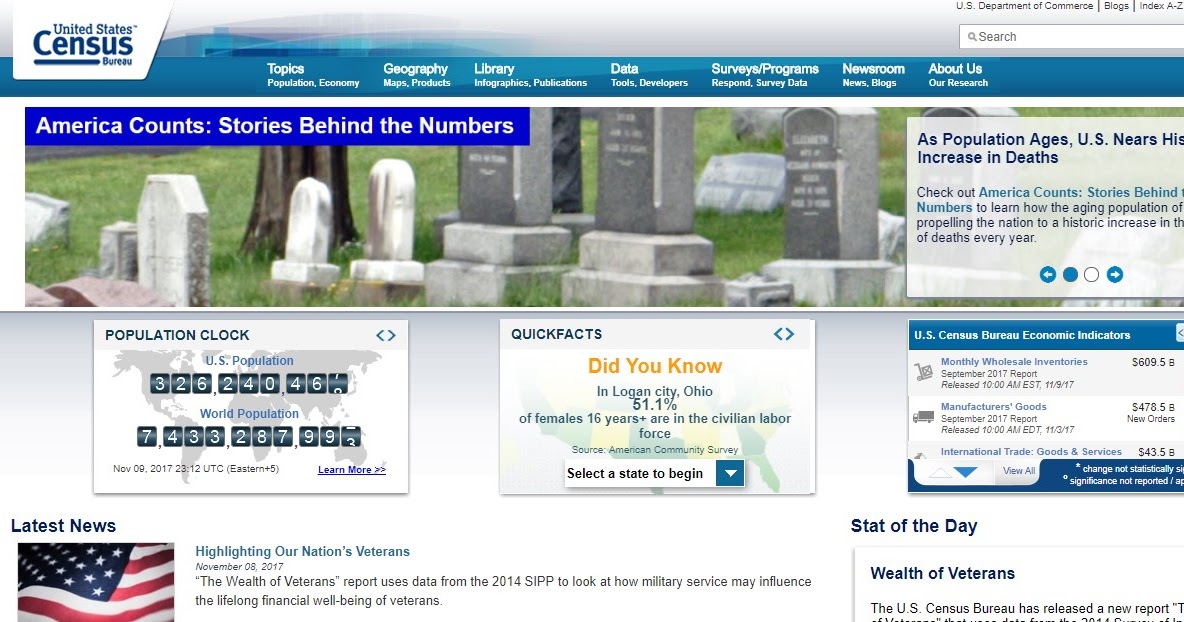
Task: Click the American flag news thumbnail
Action: point(96,582)
